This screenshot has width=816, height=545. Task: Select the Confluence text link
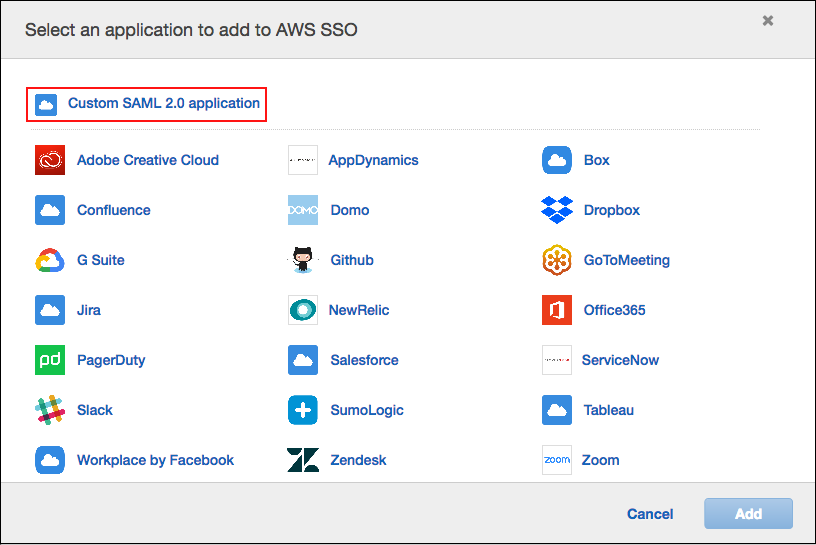(x=113, y=210)
